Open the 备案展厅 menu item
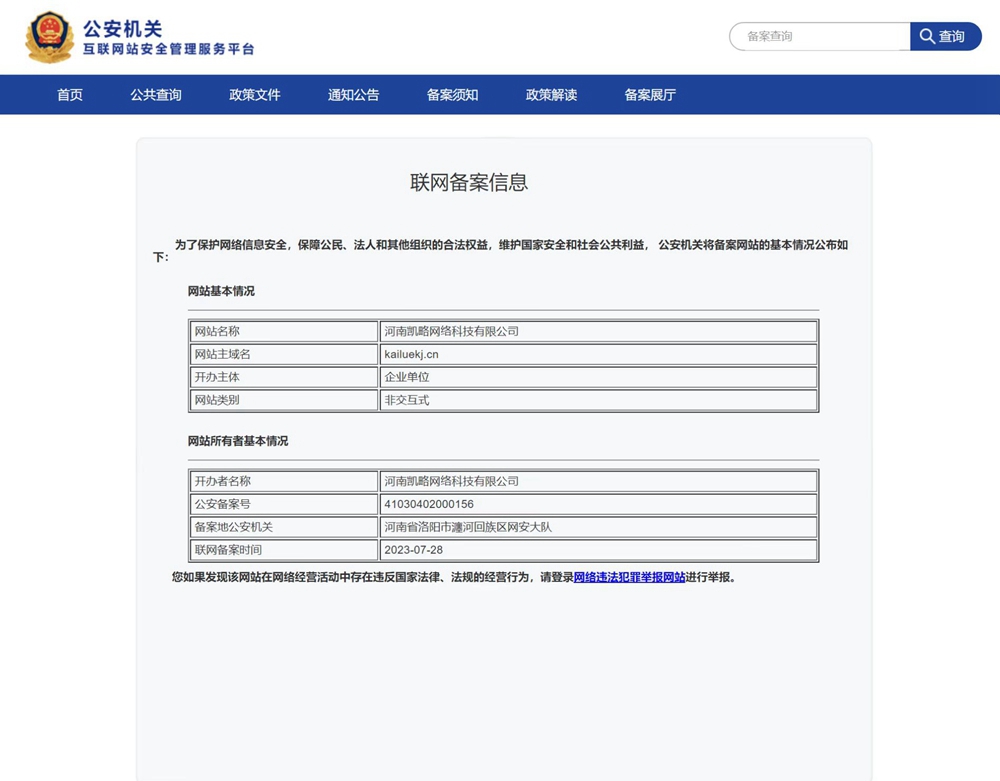 pyautogui.click(x=650, y=95)
